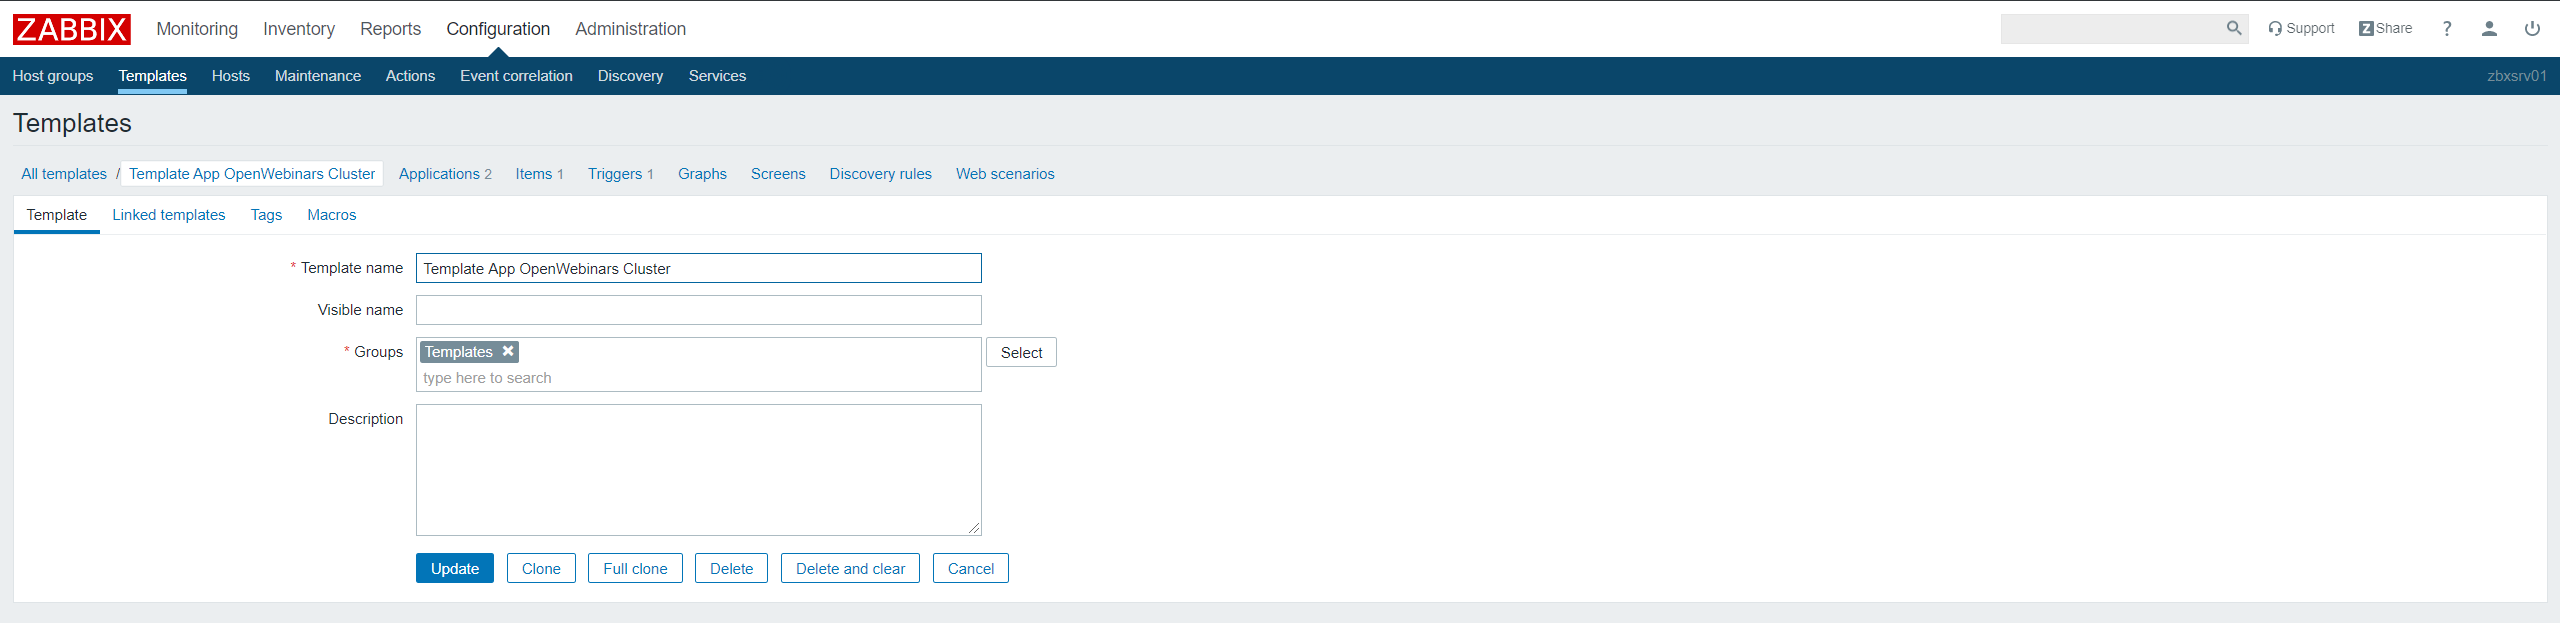Click inside the Description textarea
Screen dimensions: 2560x623
pyautogui.click(x=699, y=470)
